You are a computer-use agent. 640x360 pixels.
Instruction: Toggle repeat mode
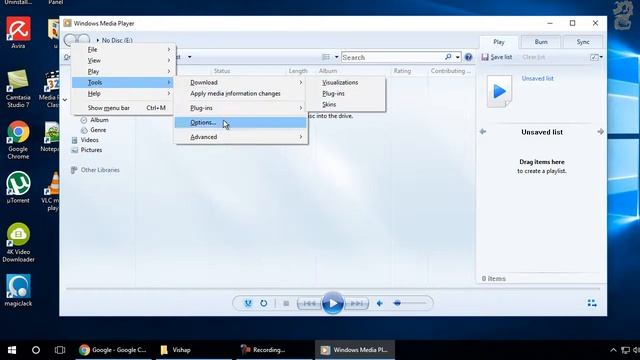coord(264,303)
